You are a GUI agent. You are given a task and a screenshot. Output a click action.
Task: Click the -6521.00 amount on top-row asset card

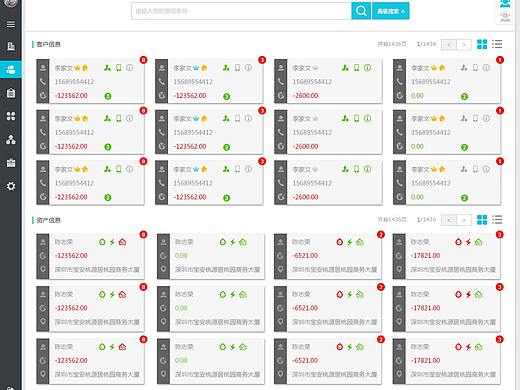point(305,256)
